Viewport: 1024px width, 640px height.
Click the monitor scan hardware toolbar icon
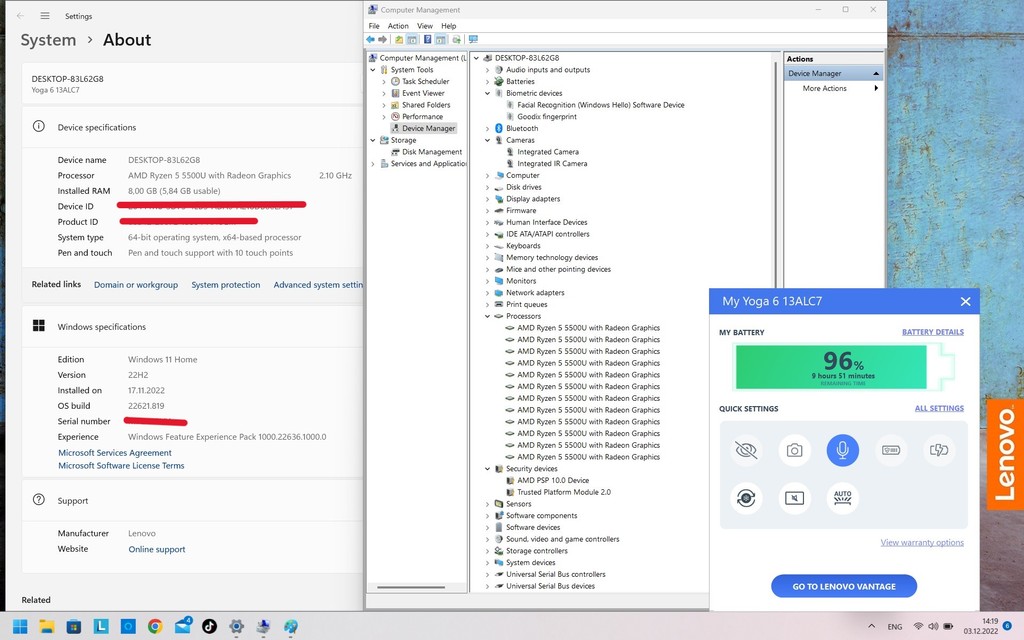473,40
